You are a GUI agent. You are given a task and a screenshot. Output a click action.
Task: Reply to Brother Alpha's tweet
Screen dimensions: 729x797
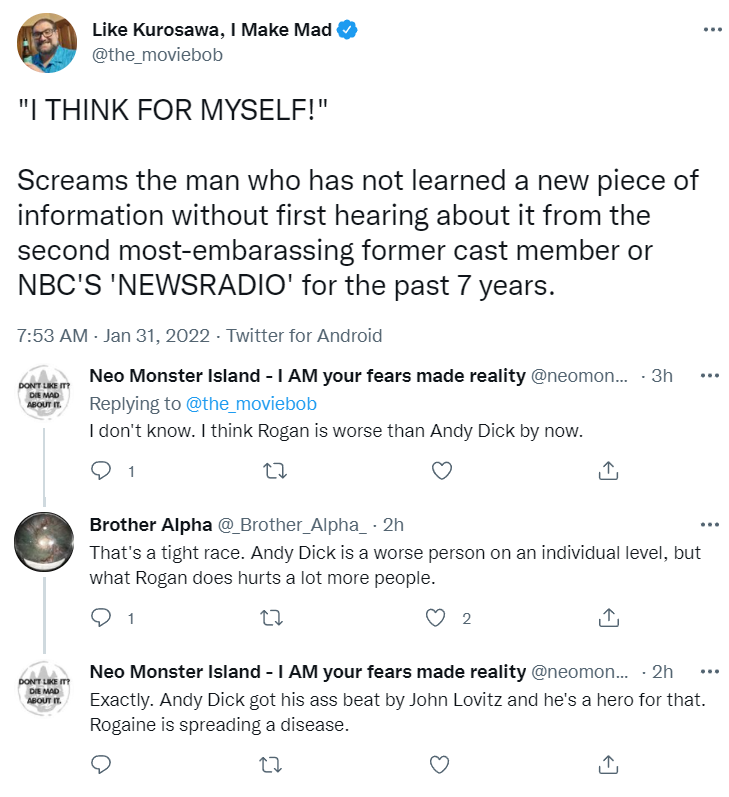click(101, 618)
